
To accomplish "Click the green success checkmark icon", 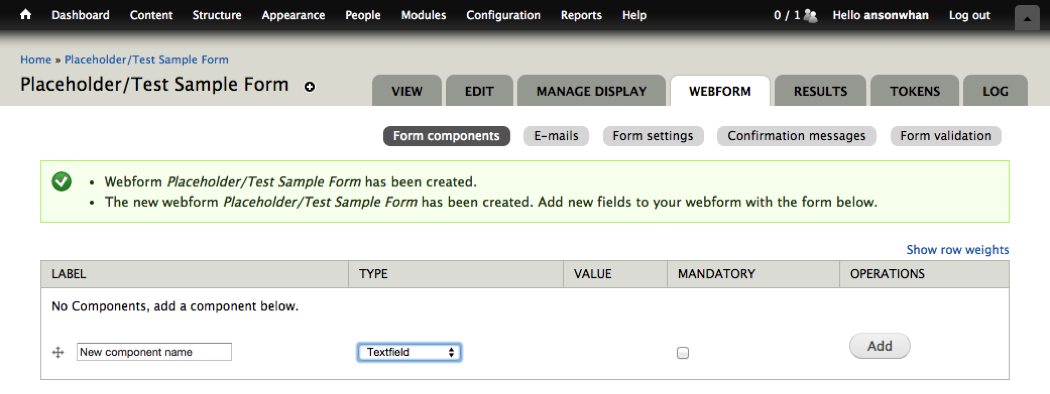I will coord(62,181).
